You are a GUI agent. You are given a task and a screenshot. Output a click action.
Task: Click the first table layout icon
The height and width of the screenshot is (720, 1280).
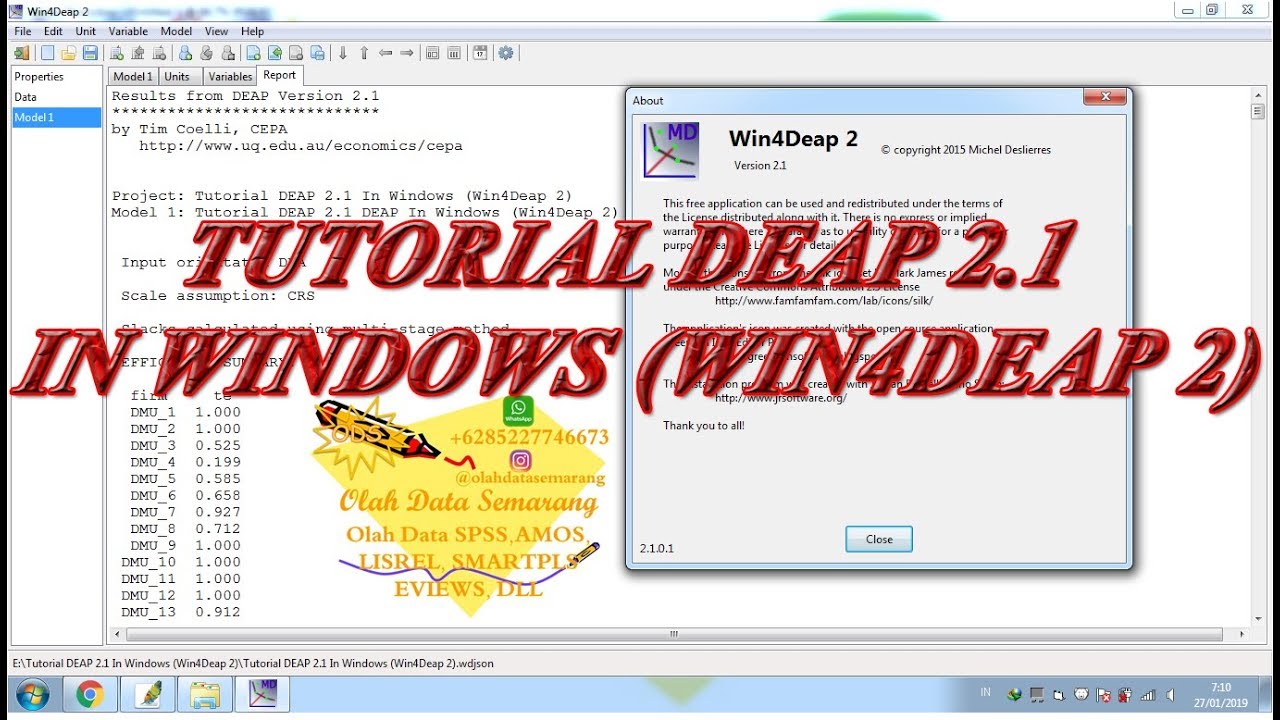point(433,53)
